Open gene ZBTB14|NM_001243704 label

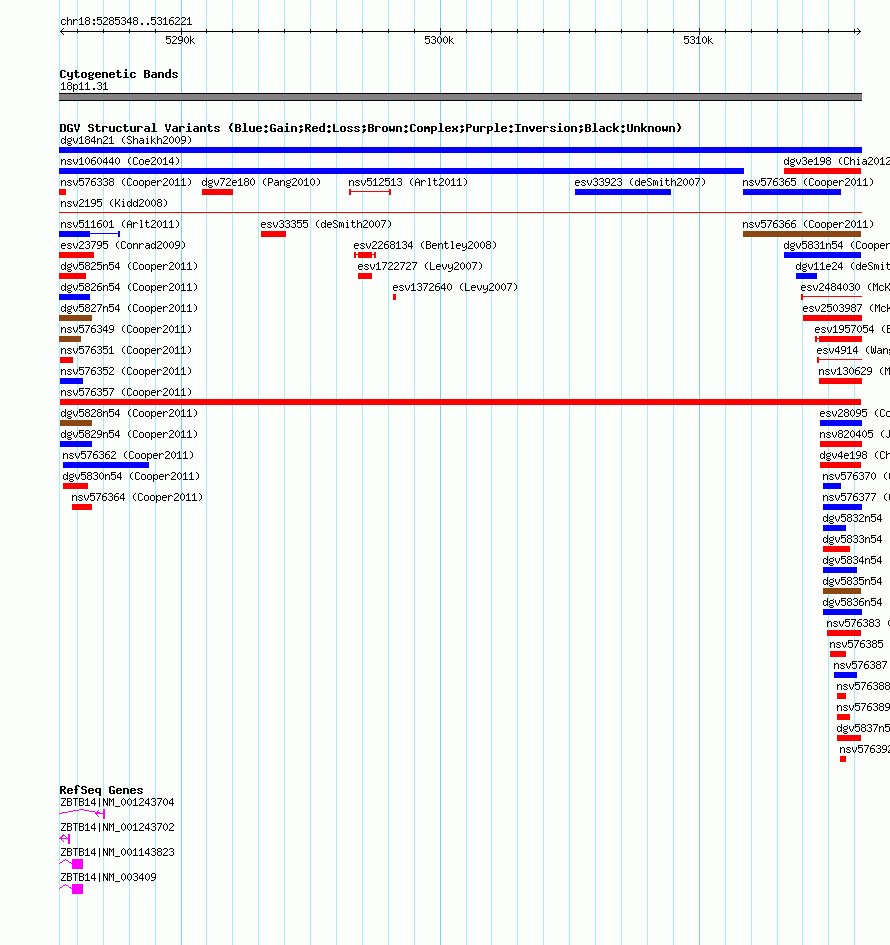tap(117, 803)
